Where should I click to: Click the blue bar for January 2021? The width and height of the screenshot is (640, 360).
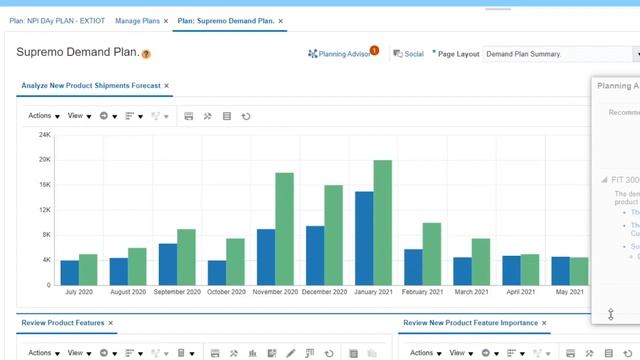(x=364, y=238)
